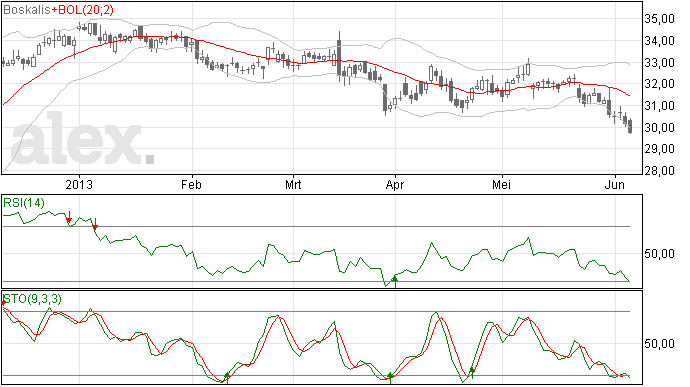Image resolution: width=690 pixels, height=387 pixels.
Task: Click the RSI(14) panel label
Action: 24,203
